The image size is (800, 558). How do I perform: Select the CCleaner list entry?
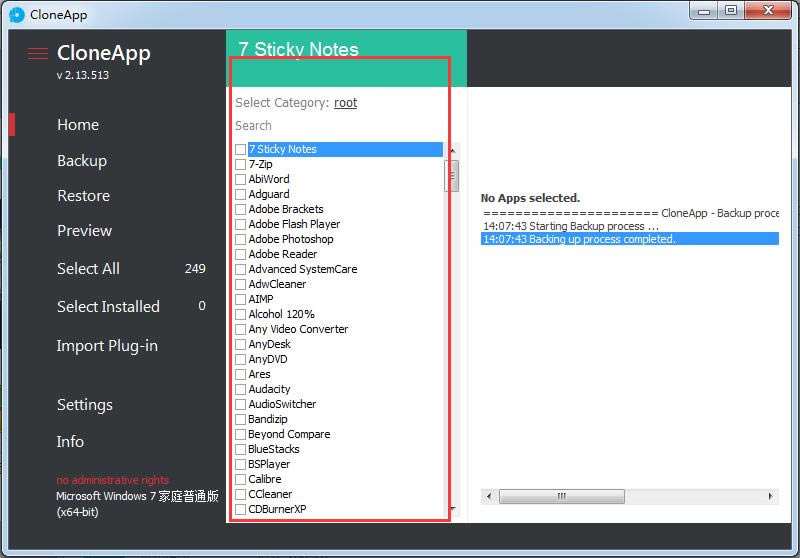270,494
